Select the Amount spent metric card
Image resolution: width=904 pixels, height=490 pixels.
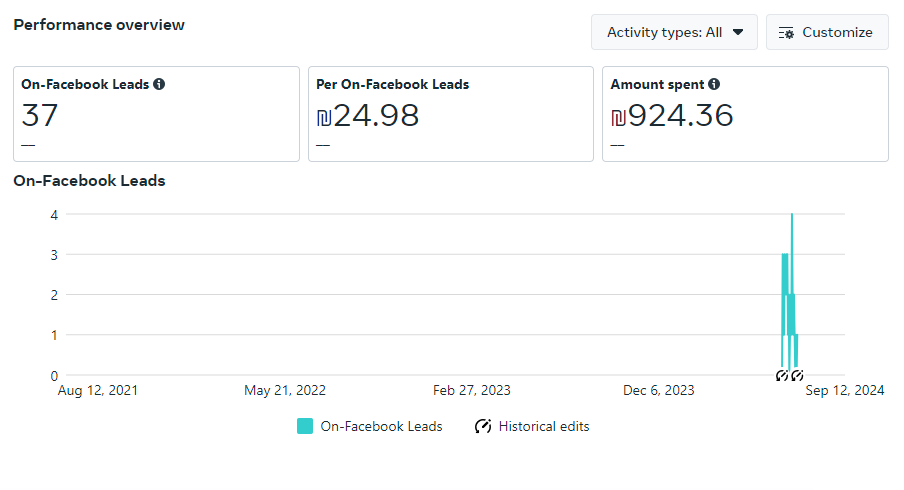[x=745, y=114]
